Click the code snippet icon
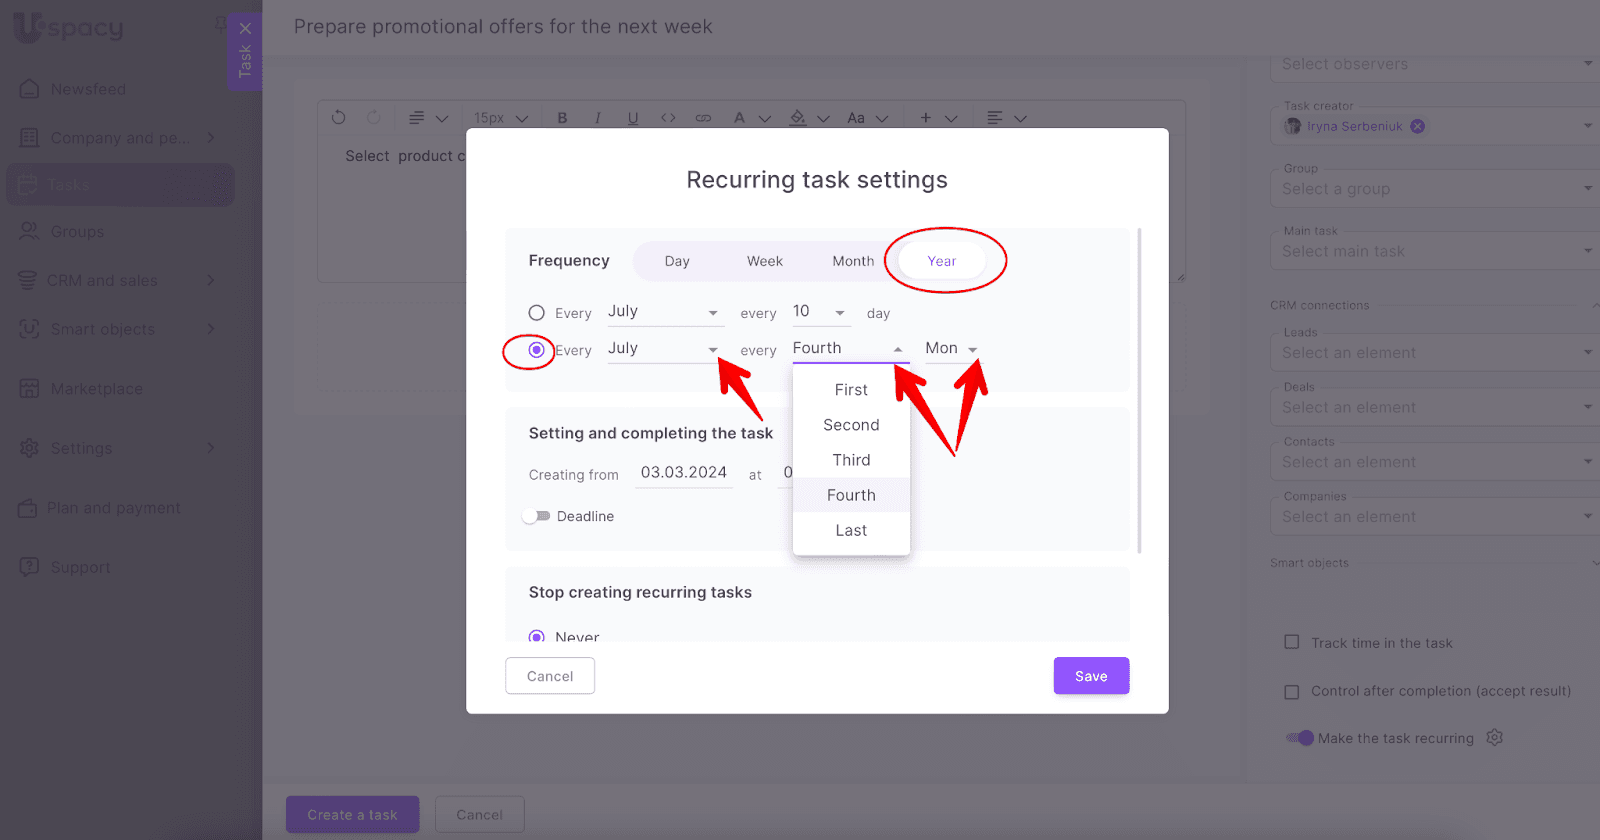The width and height of the screenshot is (1600, 840). point(668,118)
